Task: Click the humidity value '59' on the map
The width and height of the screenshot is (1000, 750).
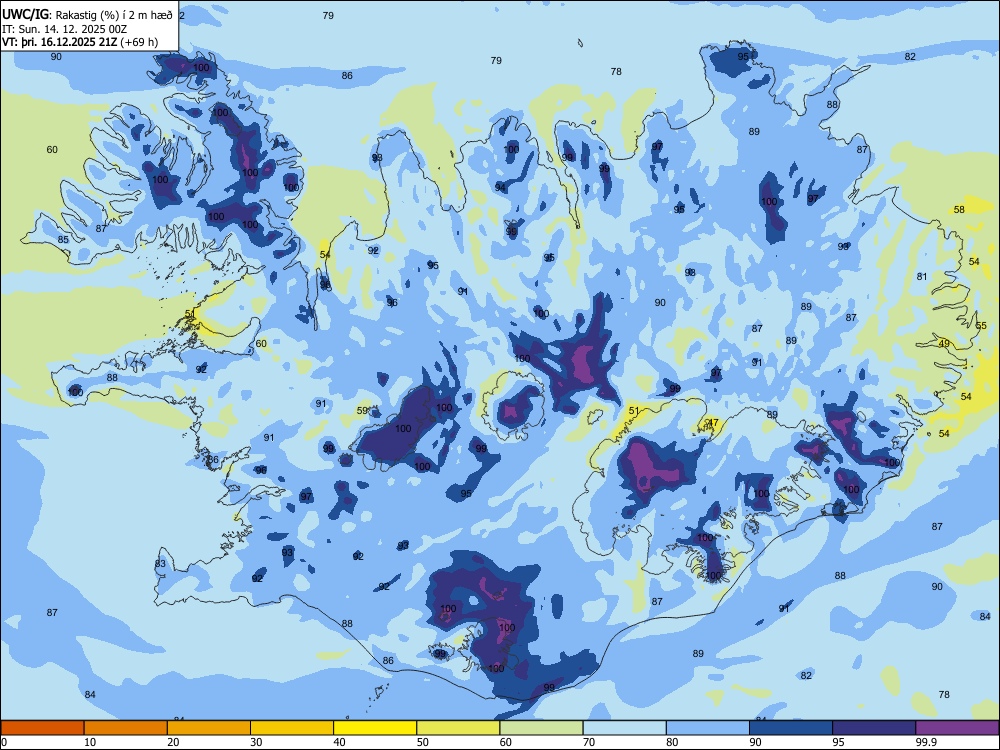Action: pyautogui.click(x=362, y=411)
